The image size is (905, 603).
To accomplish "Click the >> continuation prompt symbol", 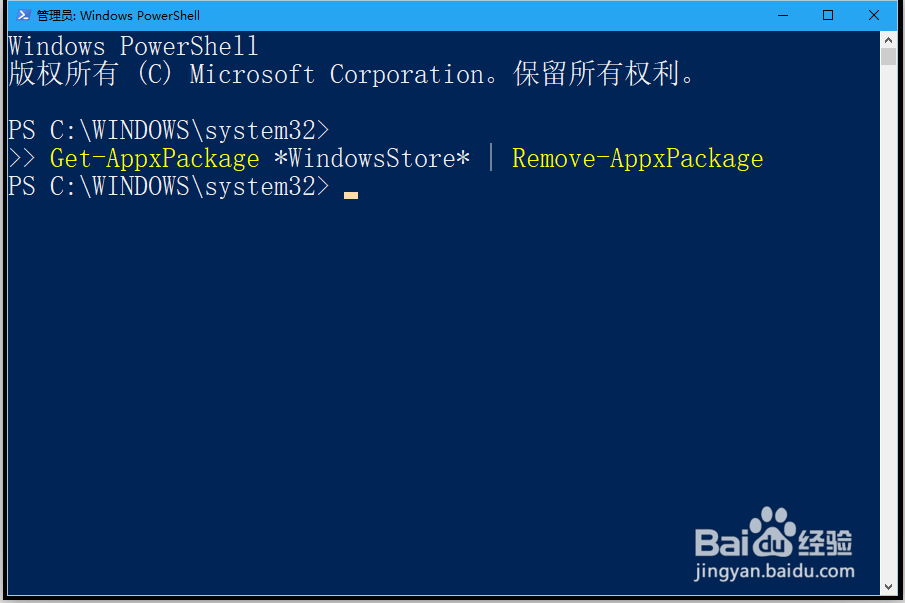I will [22, 158].
